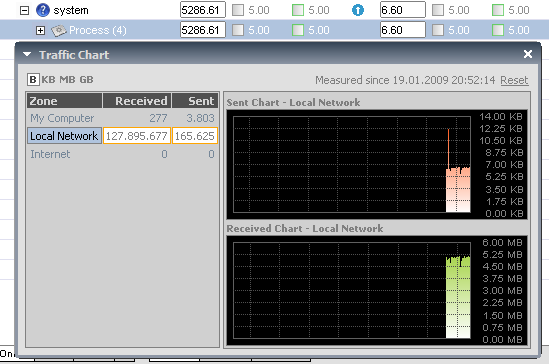Click the blue question mark system icon
The width and height of the screenshot is (549, 364).
coord(43,10)
